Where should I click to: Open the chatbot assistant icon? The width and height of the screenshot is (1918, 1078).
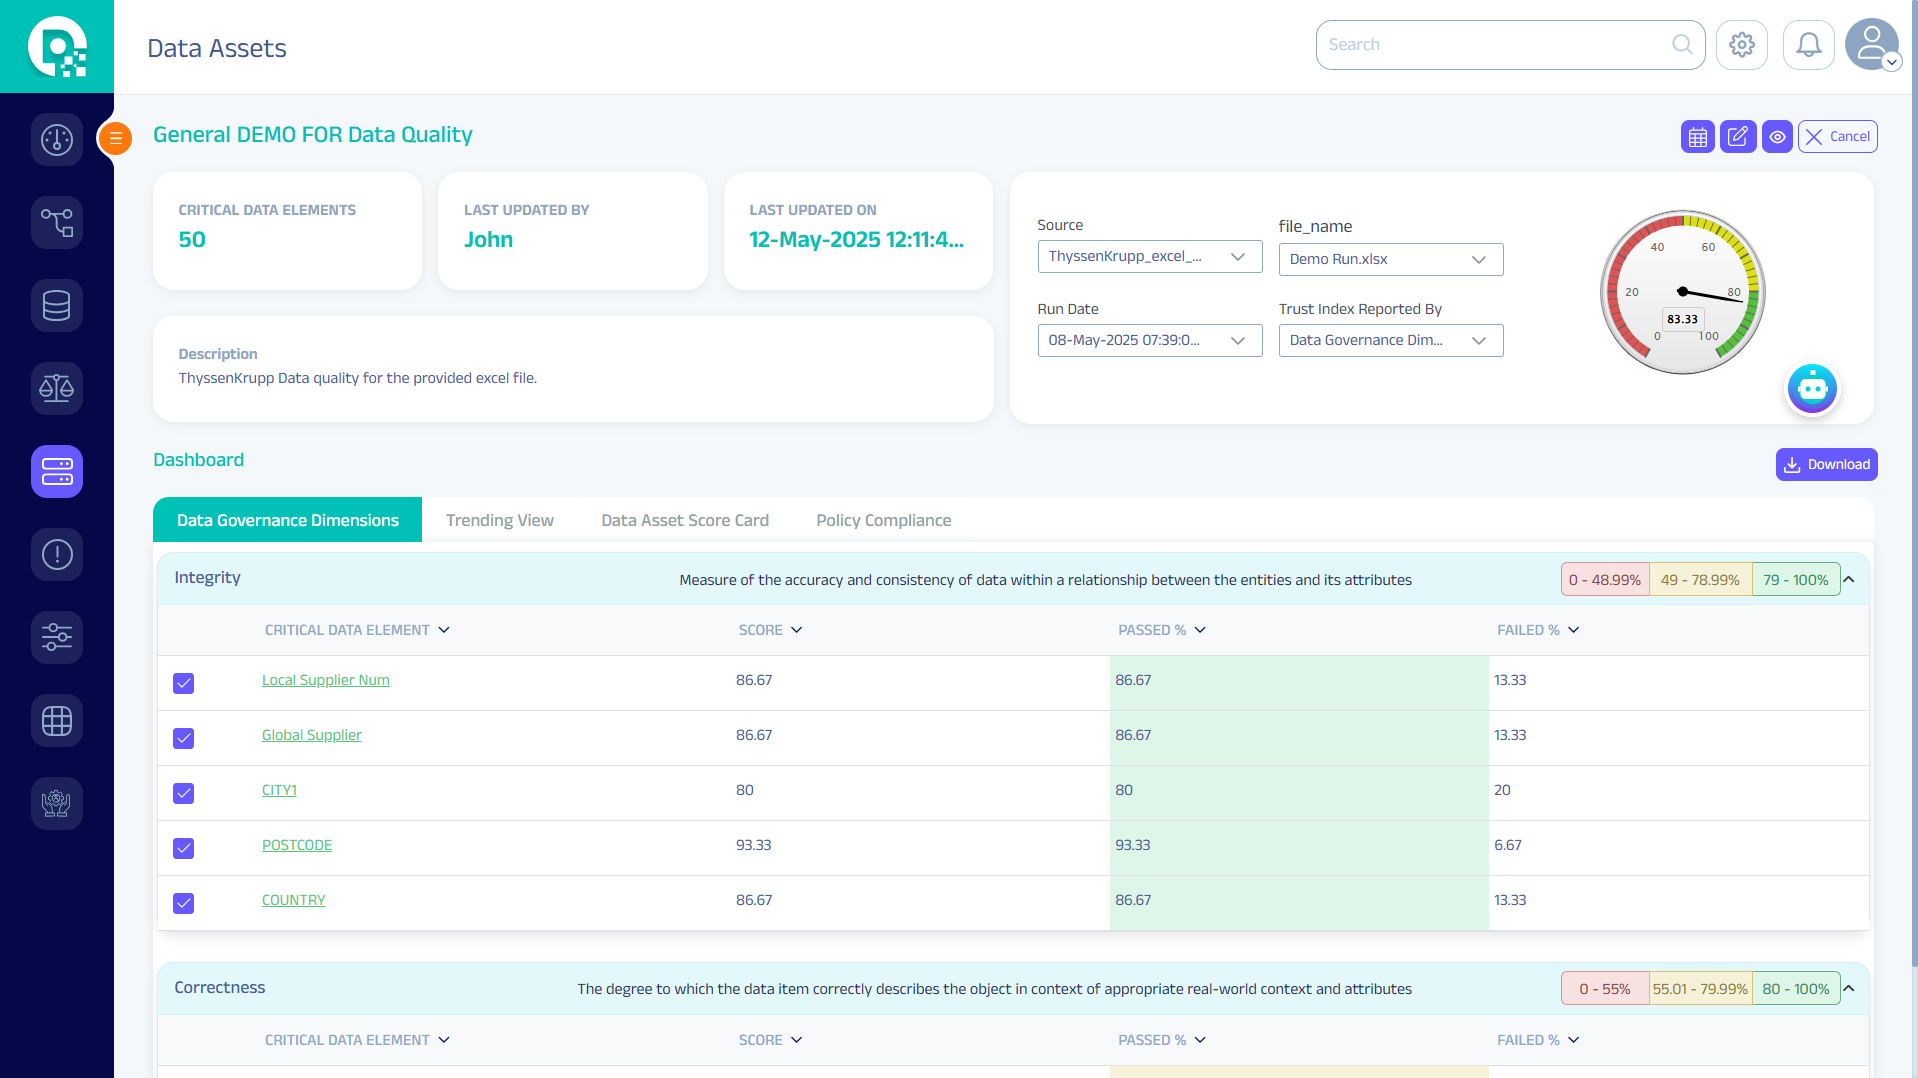coord(1812,388)
